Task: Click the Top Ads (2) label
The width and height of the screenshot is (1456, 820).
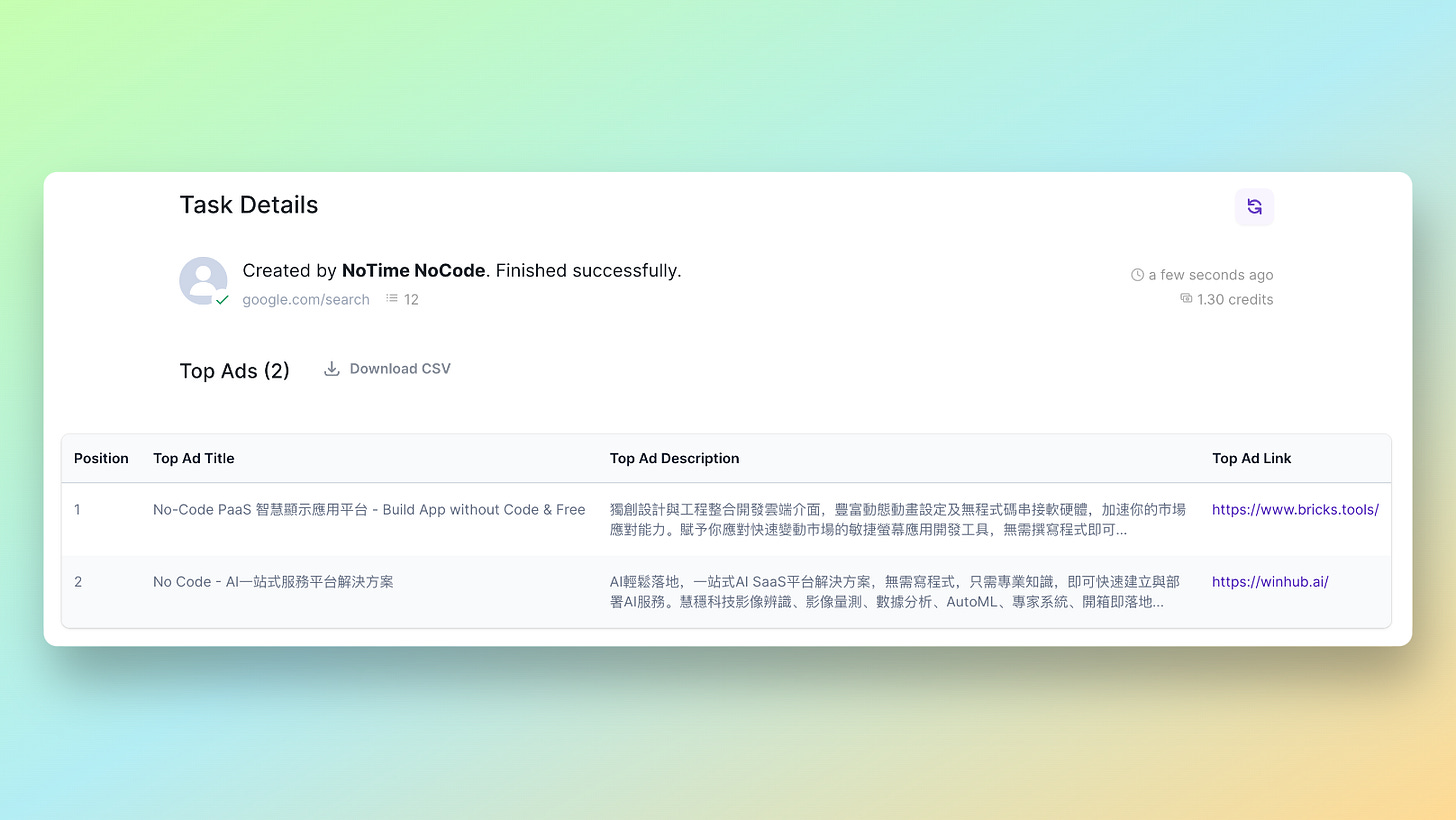Action: [x=234, y=370]
